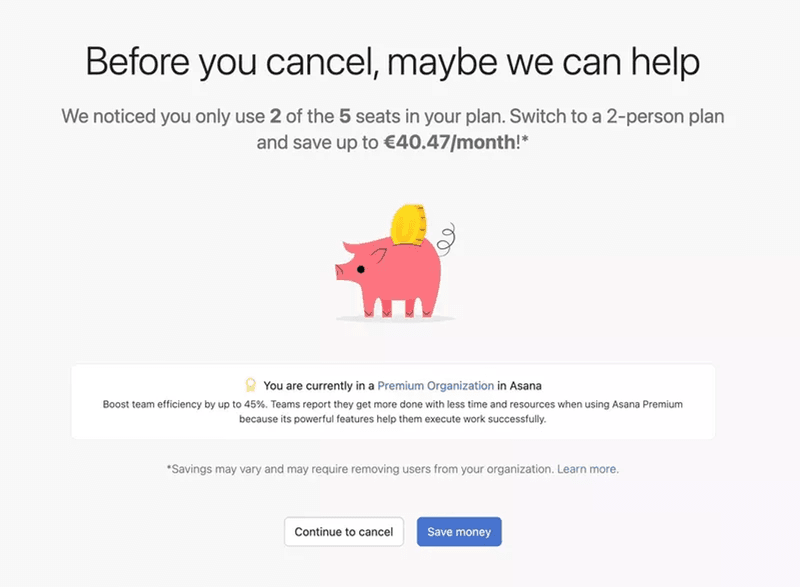Screen dimensions: 800x587
Task: Click the yellow padlock icon beside the Premium message
Action: point(248,384)
